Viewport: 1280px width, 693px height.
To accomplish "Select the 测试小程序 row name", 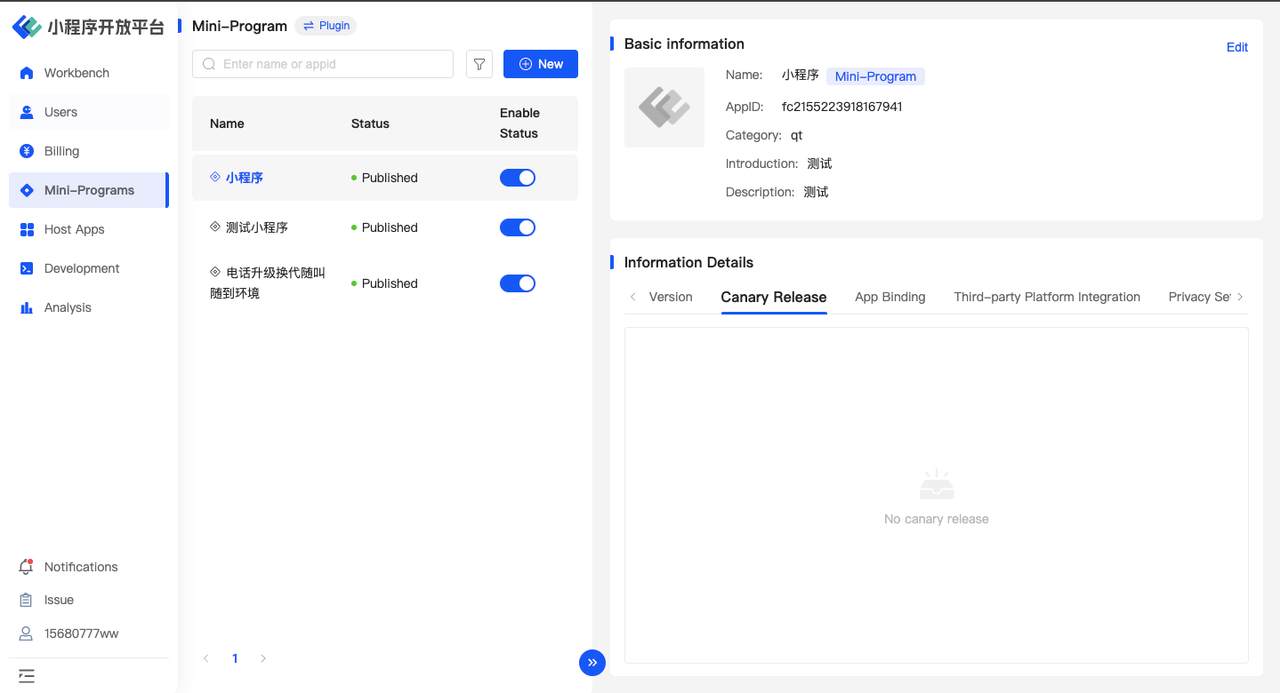I will [x=257, y=228].
